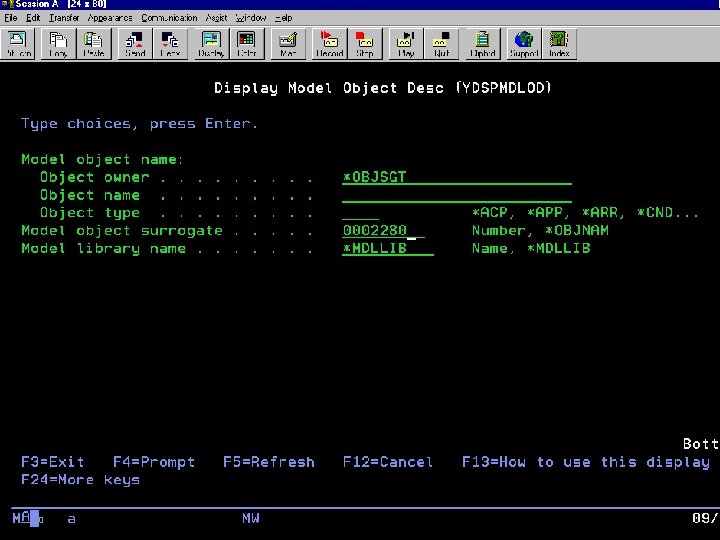This screenshot has width=720, height=540.
Task: Open the Color mapping toolbar icon
Action: 247,44
